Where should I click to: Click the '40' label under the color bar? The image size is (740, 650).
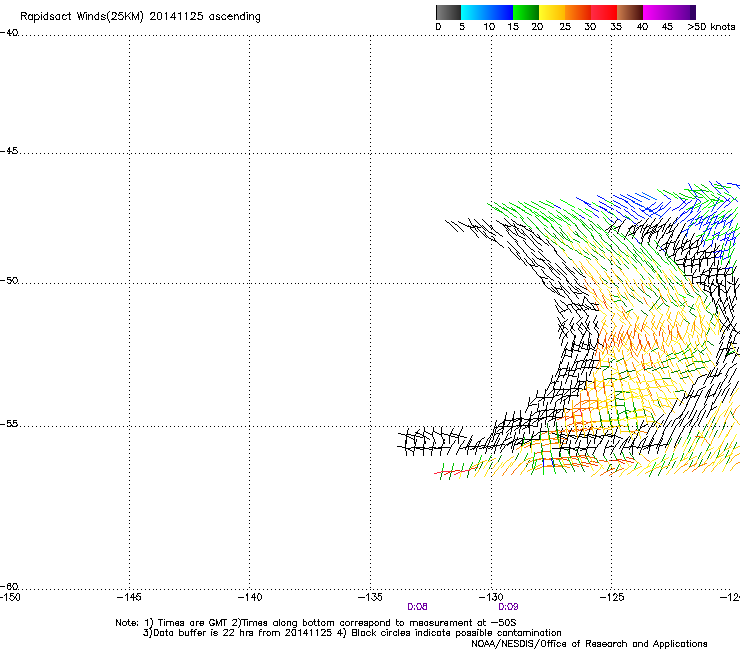click(642, 27)
